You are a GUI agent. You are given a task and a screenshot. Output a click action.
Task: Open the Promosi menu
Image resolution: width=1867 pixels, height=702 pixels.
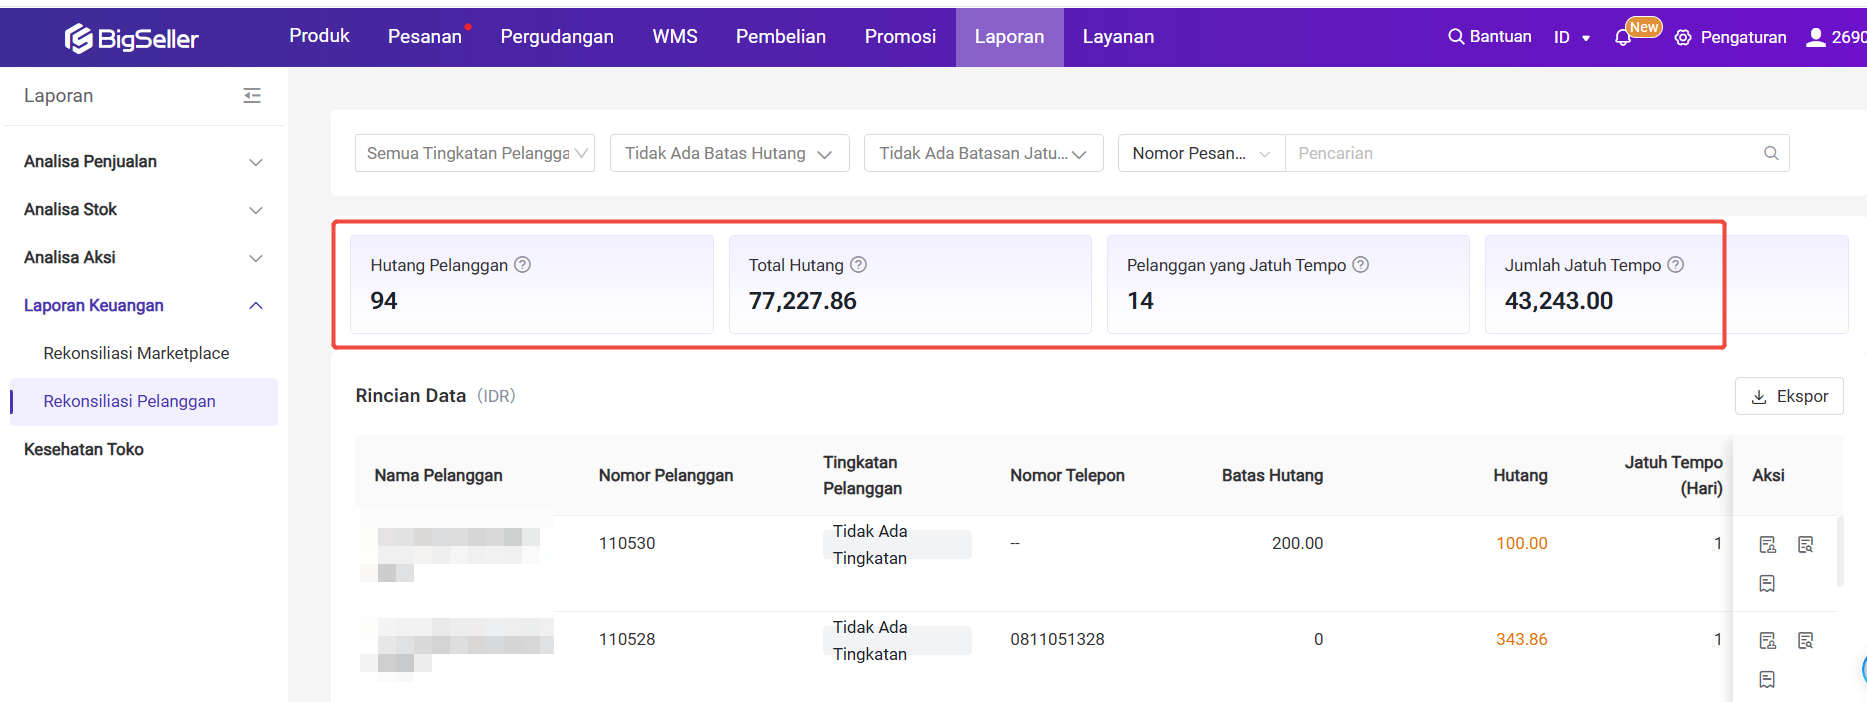[x=900, y=37]
